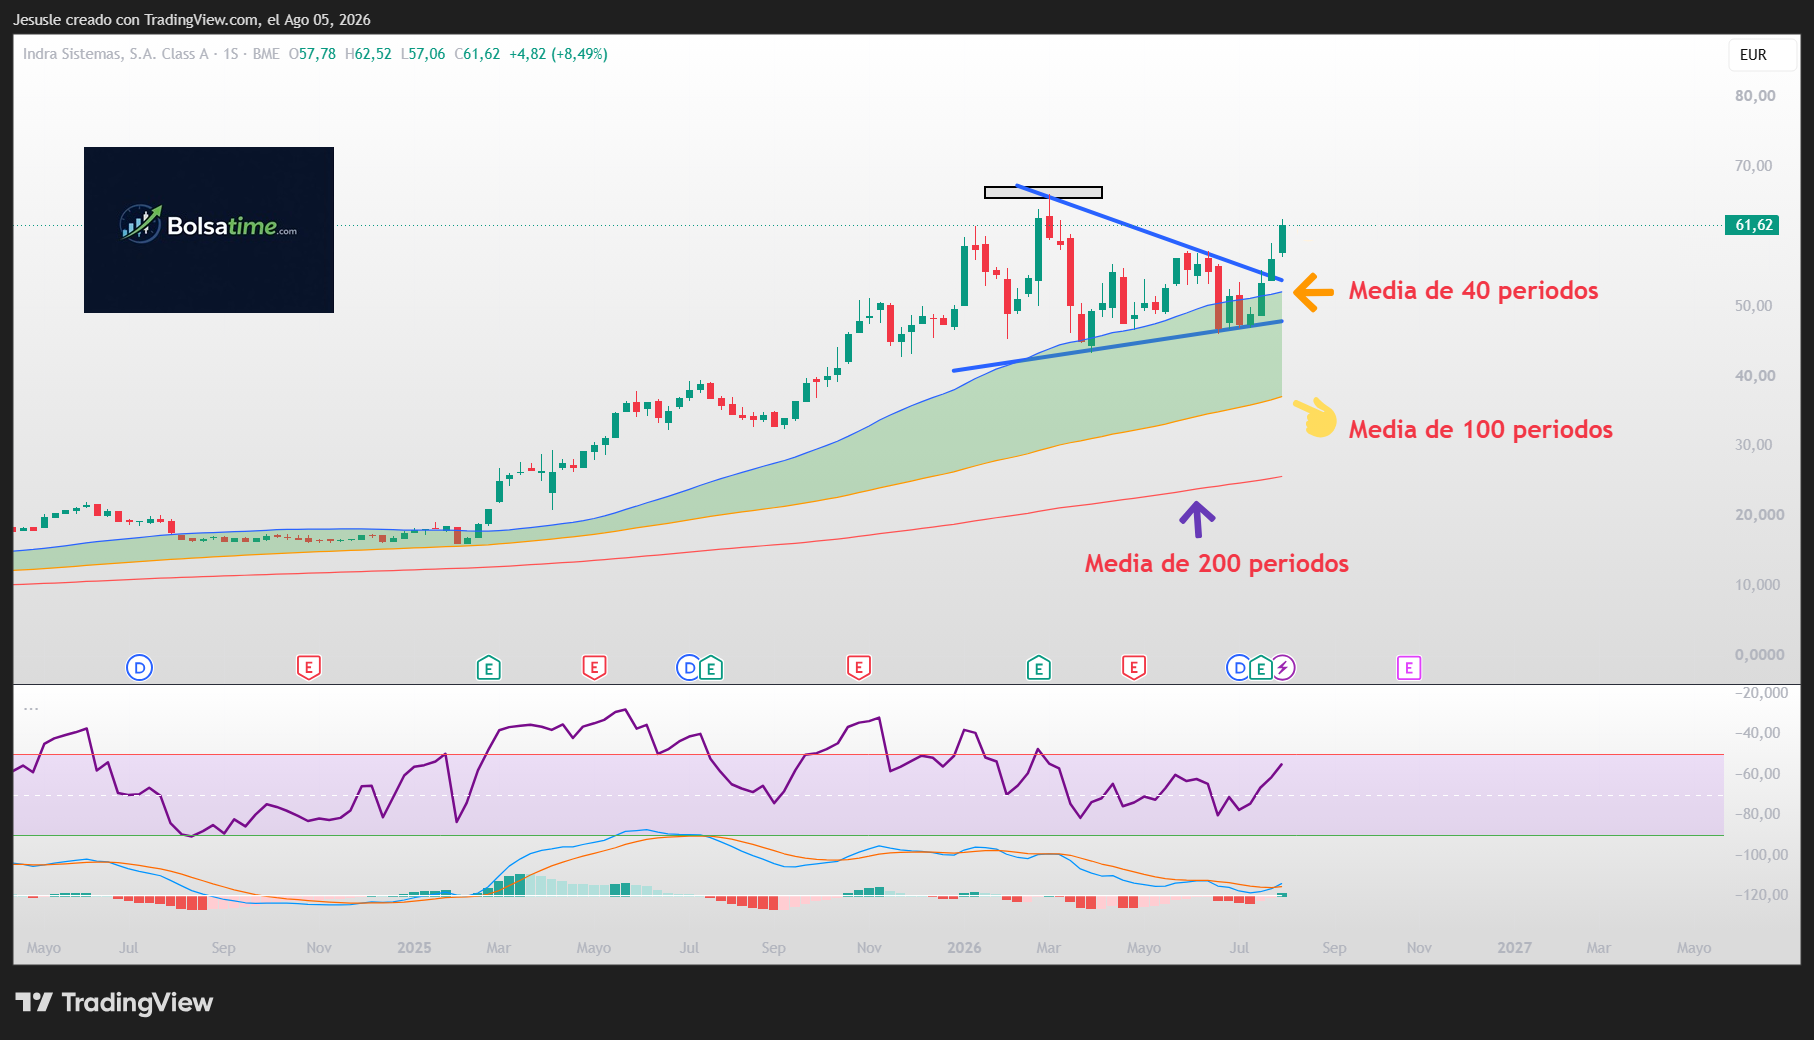The width and height of the screenshot is (1814, 1040).
Task: Select the close value C61,62
Action: [x=477, y=54]
